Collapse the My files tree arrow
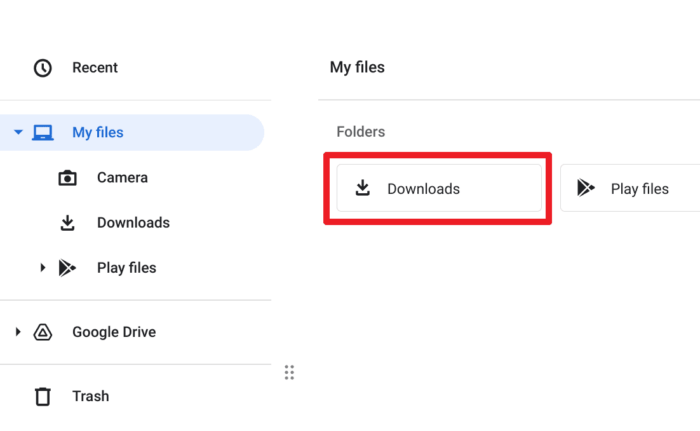Image resolution: width=700 pixels, height=431 pixels. pos(18,132)
